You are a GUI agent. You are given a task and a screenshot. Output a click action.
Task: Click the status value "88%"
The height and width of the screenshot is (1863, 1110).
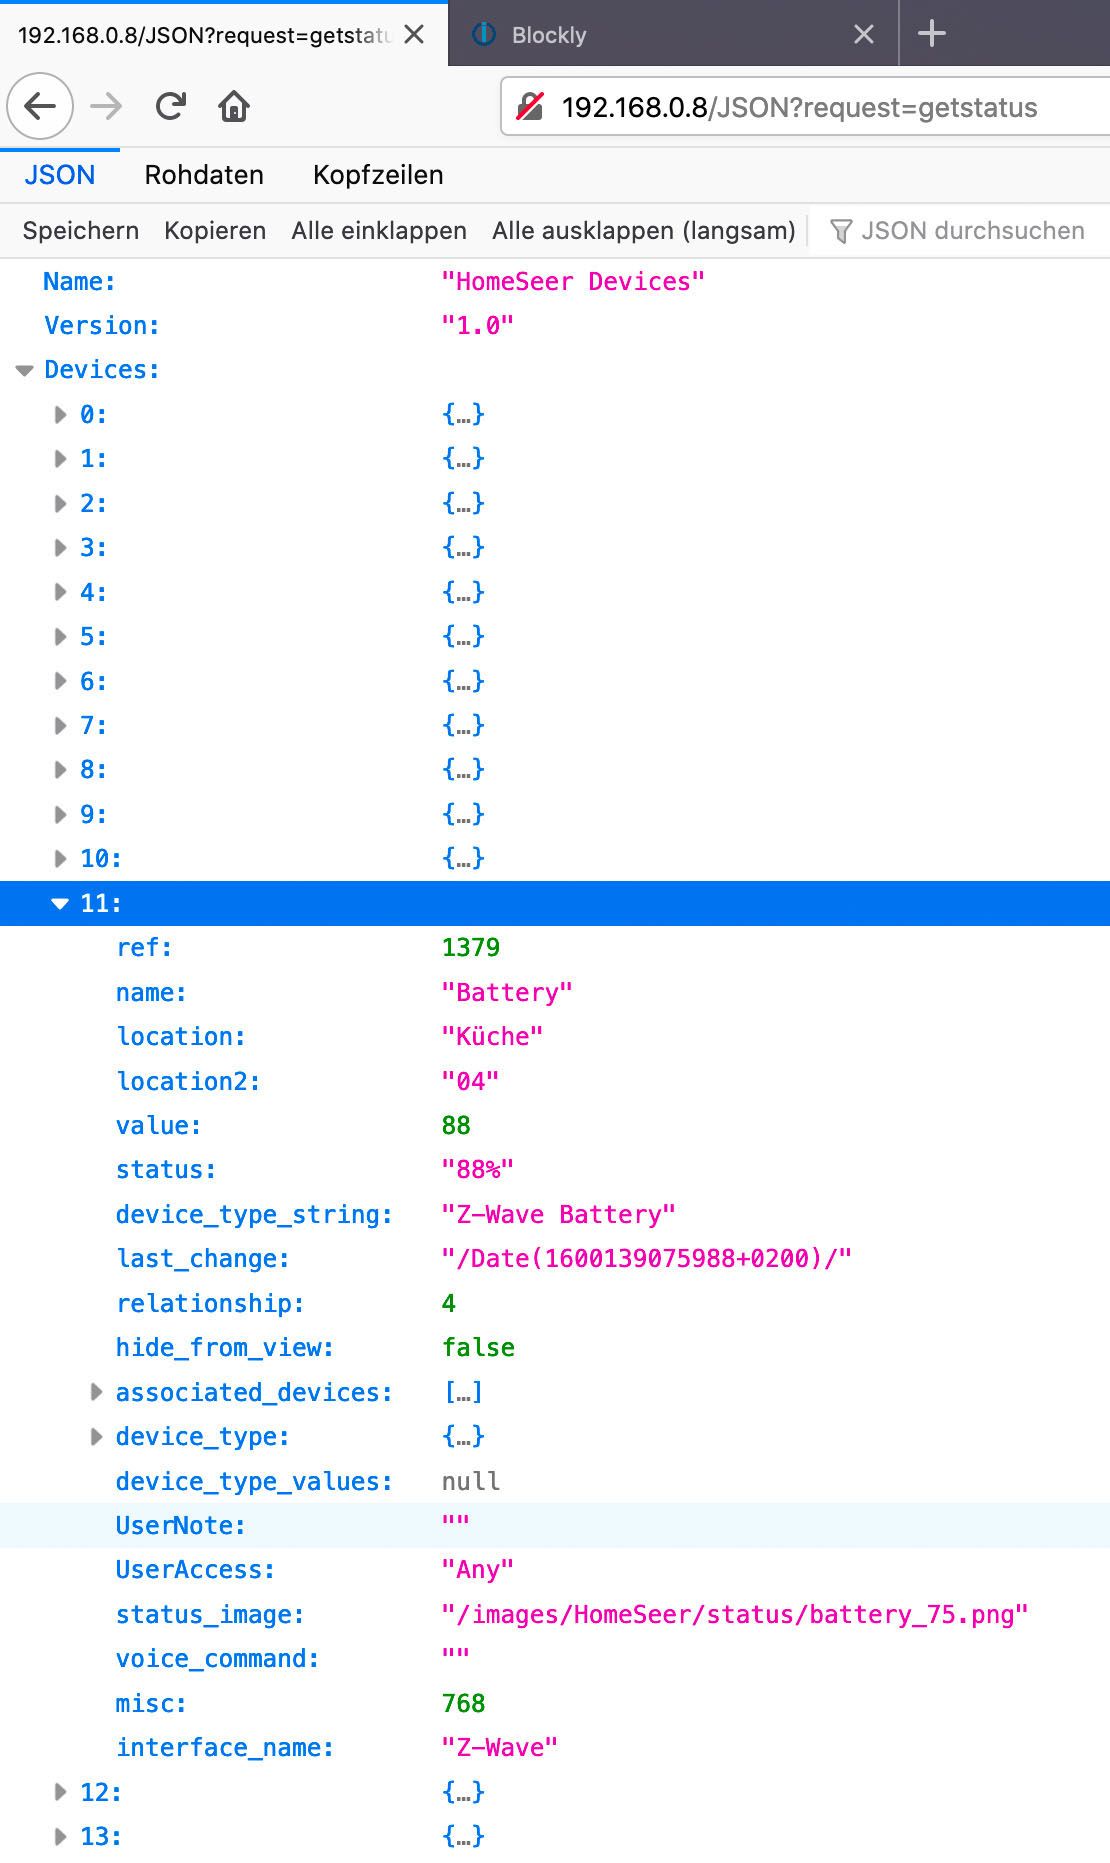pos(477,1169)
